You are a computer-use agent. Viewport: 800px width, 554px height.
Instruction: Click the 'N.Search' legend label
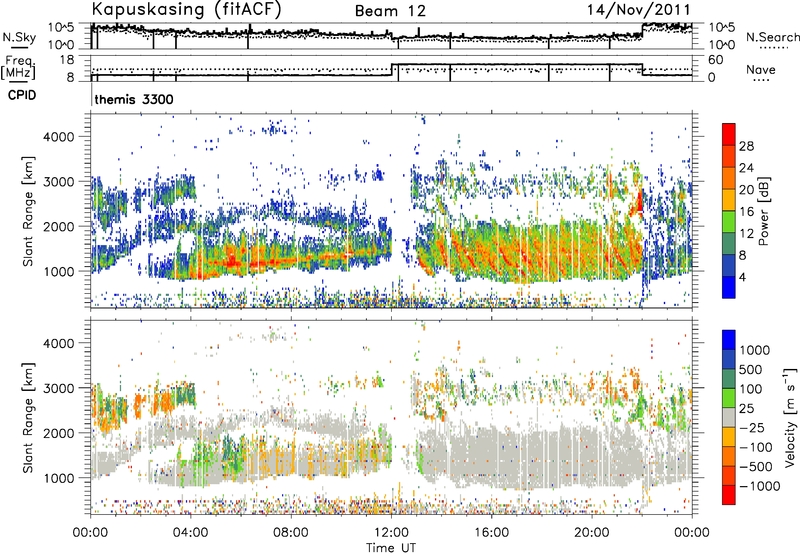pyautogui.click(x=772, y=37)
